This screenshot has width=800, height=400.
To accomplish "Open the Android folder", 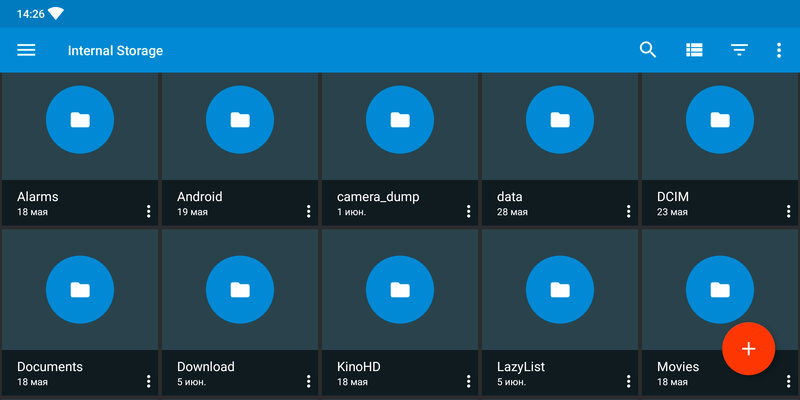I will (240, 120).
